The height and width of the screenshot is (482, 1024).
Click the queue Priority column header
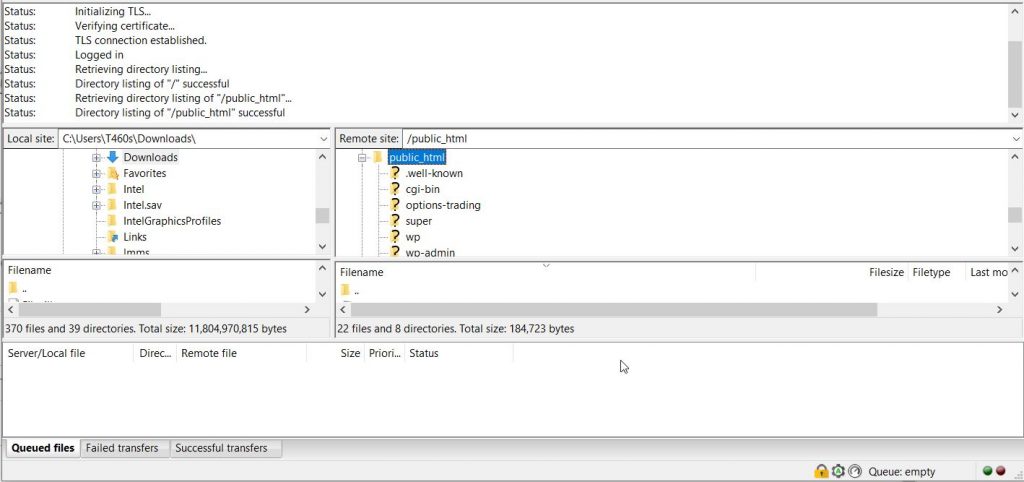pyautogui.click(x=384, y=353)
